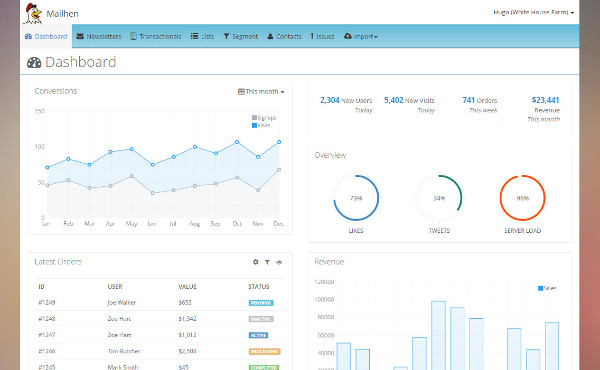Click the funnel icon beside Segment
Viewport: 600px width, 370px height.
[x=227, y=36]
